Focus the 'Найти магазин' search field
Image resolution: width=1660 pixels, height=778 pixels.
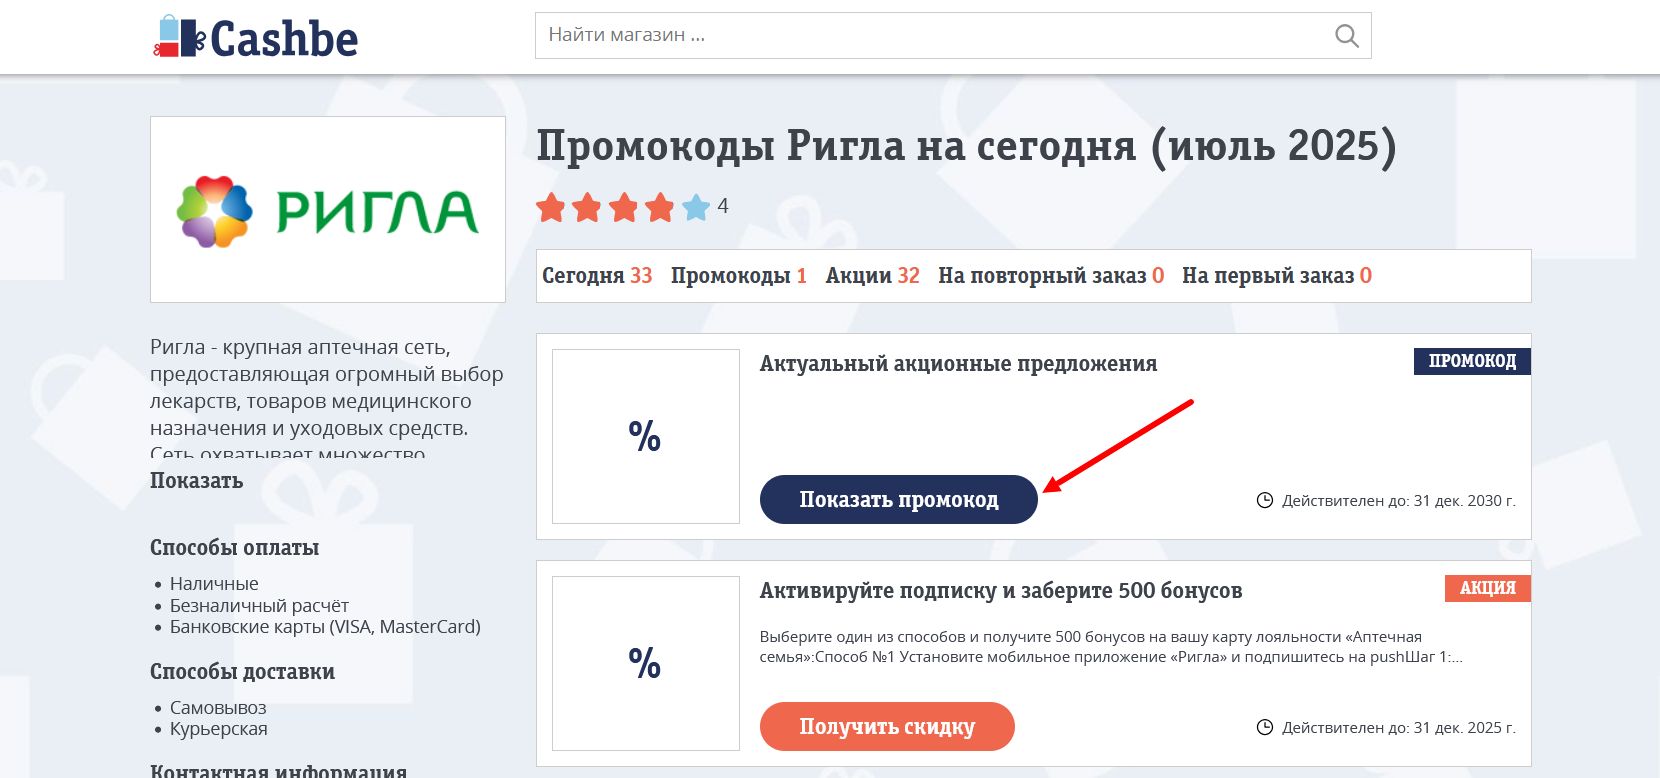[953, 35]
